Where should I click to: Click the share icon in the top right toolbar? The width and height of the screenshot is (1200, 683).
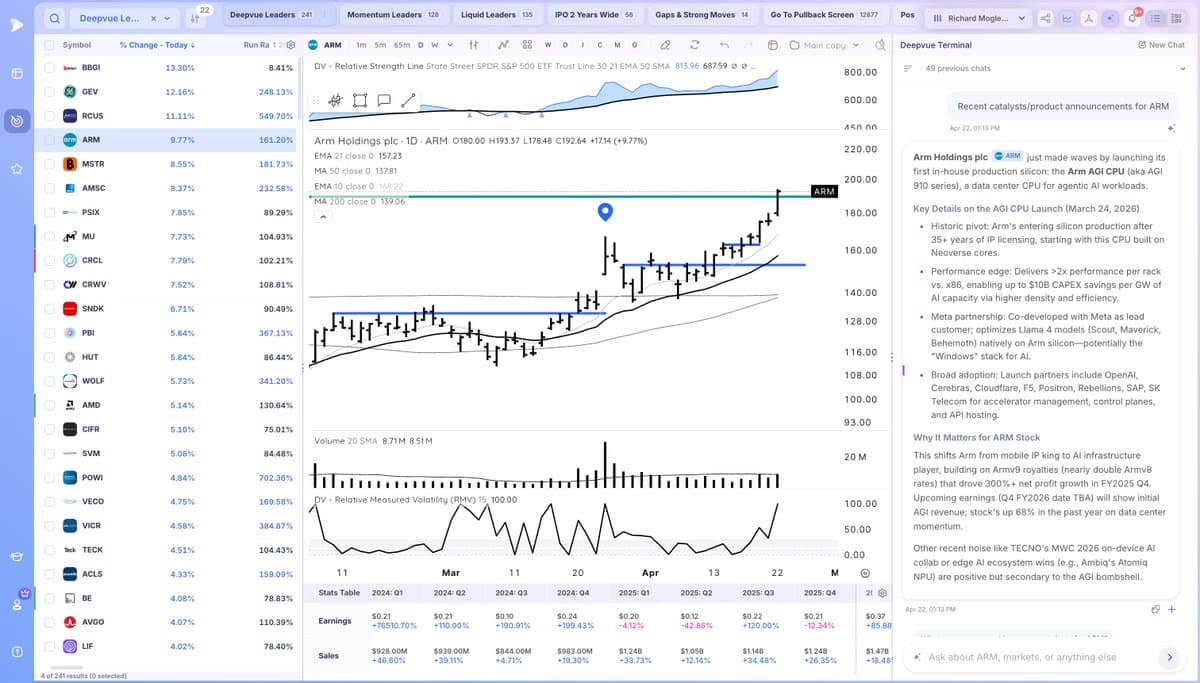[1046, 18]
